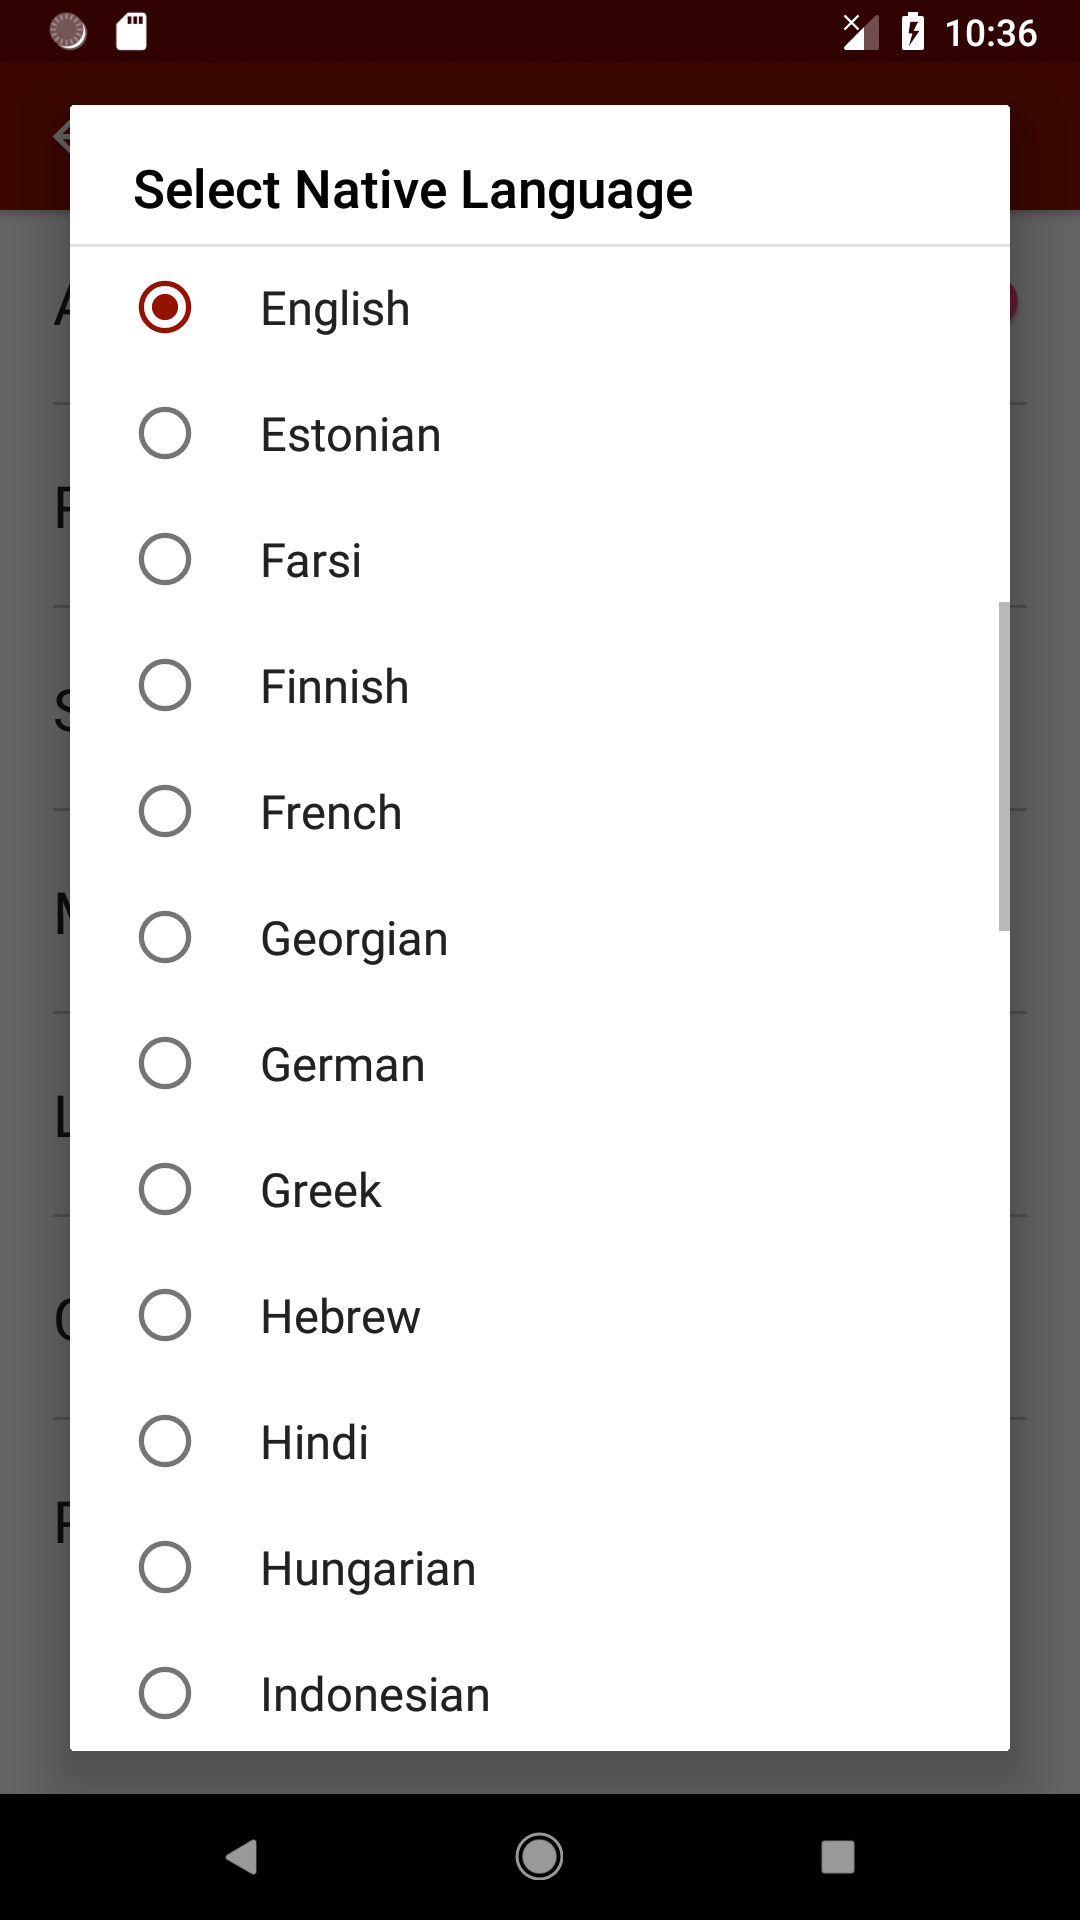The width and height of the screenshot is (1080, 1920).
Task: Select Indonesian at the list bottom
Action: pos(375,1694)
